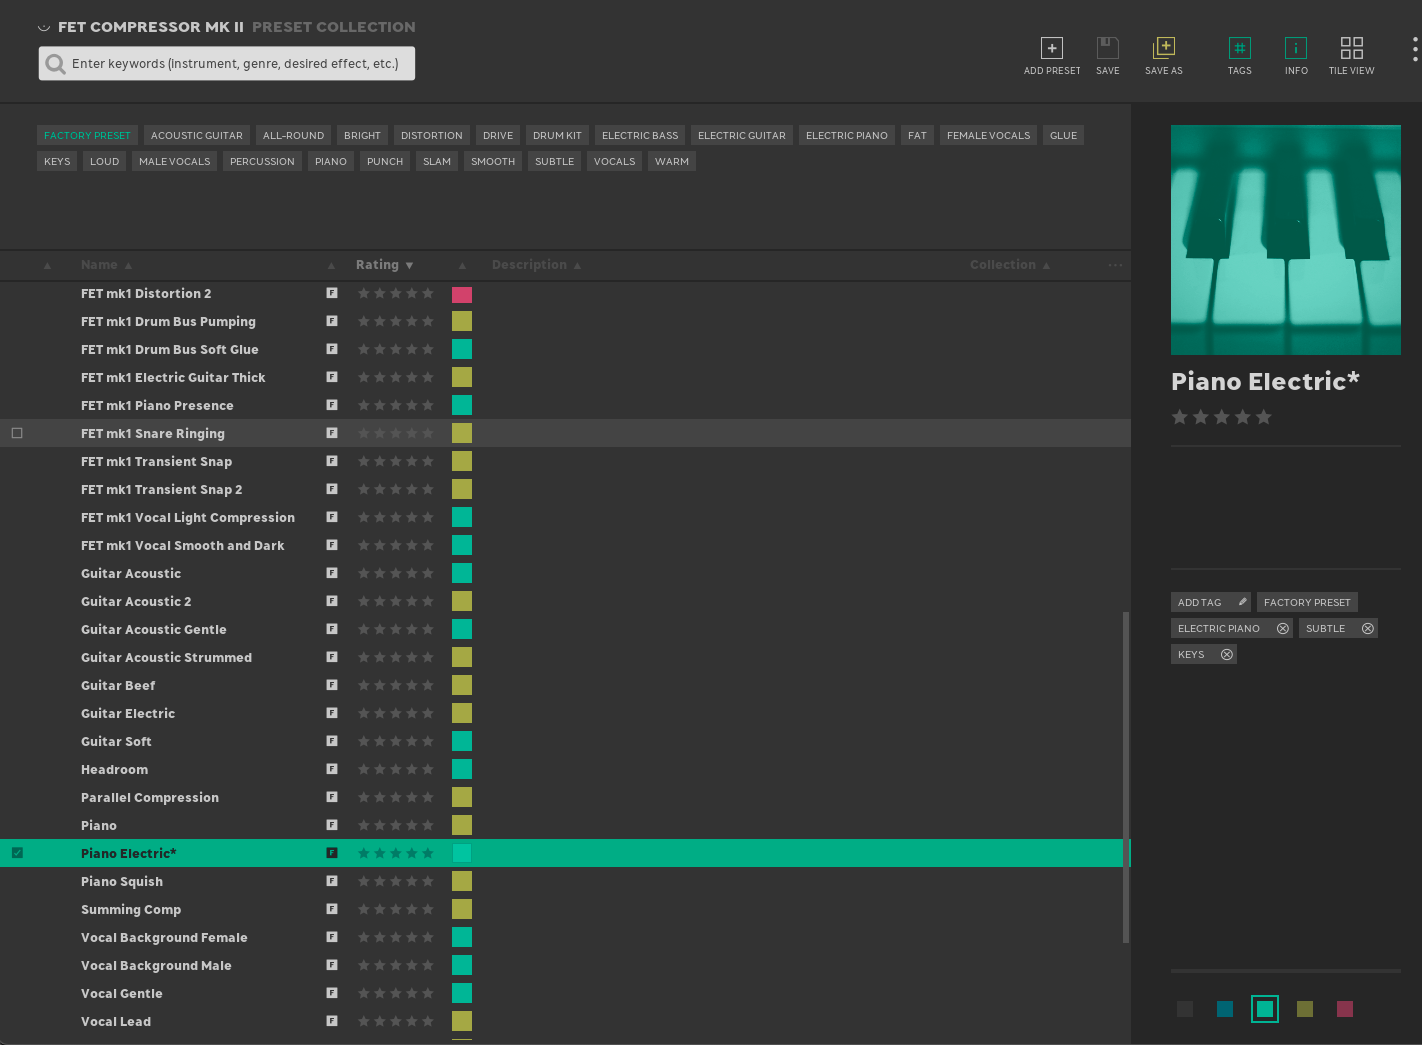Choose the red color swatch
The image size is (1422, 1045).
(x=1344, y=1009)
